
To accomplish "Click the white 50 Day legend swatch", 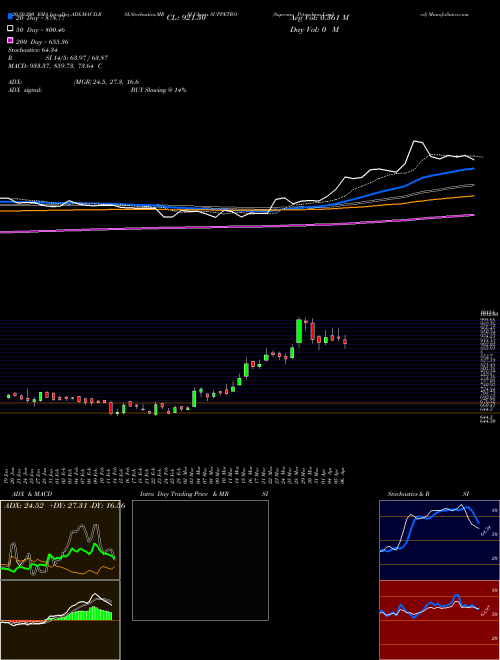I will point(11,29).
